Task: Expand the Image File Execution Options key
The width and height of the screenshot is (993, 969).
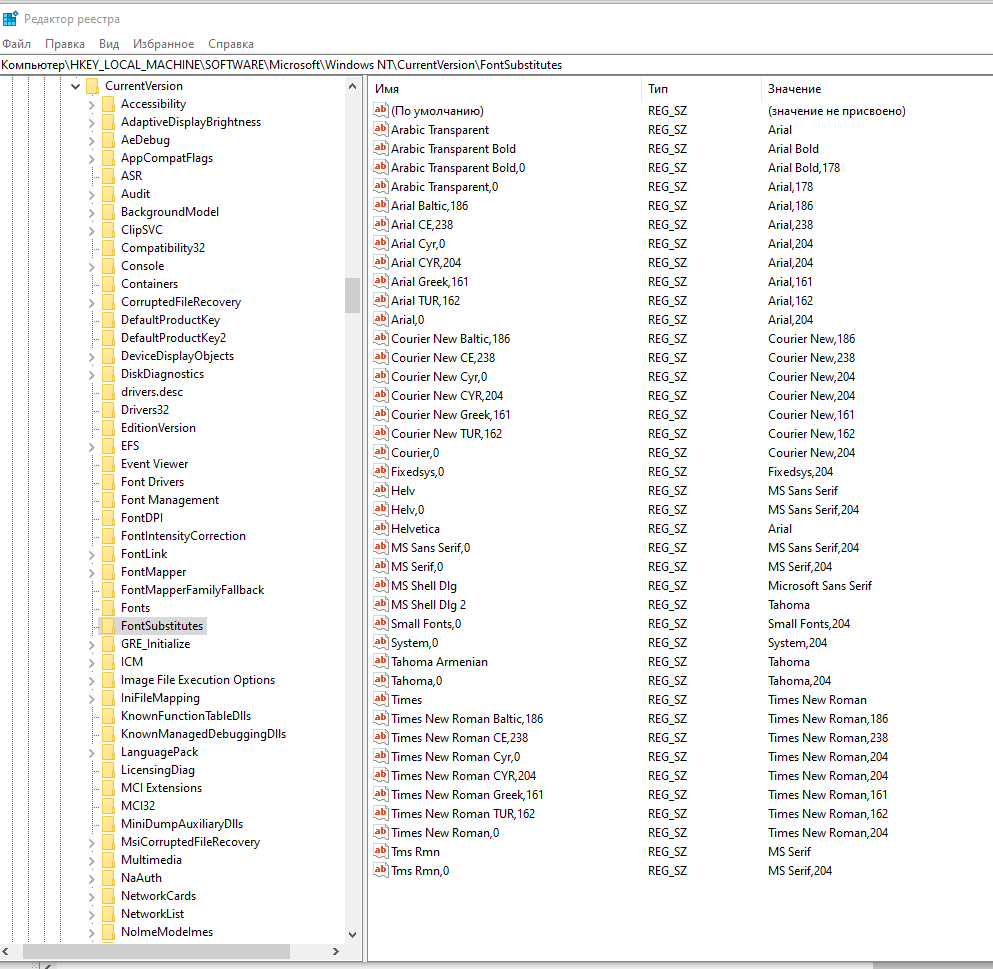Action: 92,680
